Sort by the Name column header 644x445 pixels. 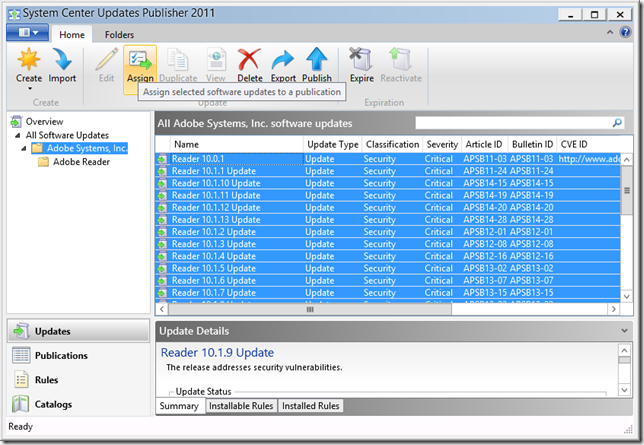coord(237,144)
